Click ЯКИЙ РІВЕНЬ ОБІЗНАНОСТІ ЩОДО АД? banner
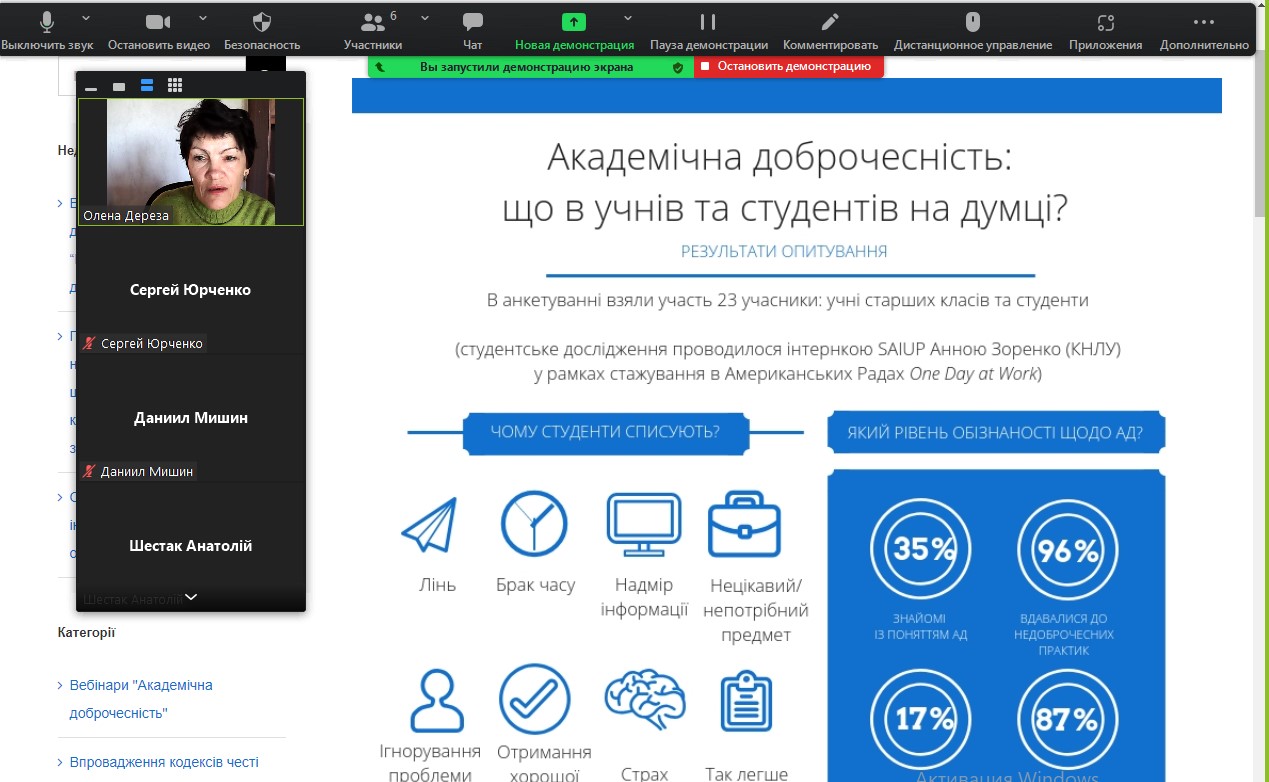This screenshot has width=1269, height=782. [x=995, y=433]
